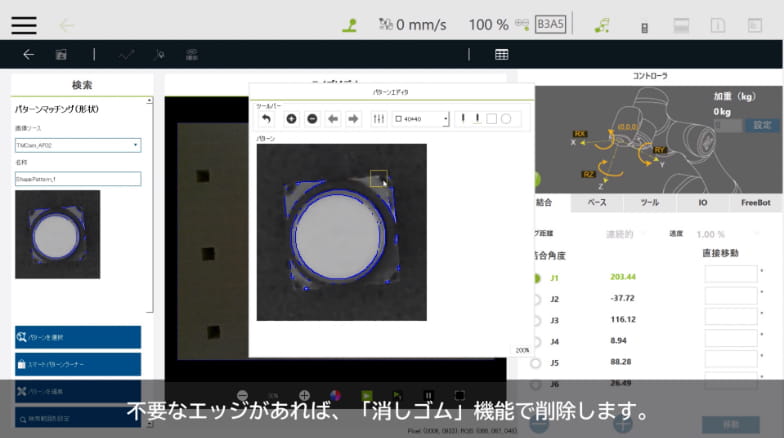
Task: Zoom out with minus icon in pattern editor
Action: pos(312,119)
